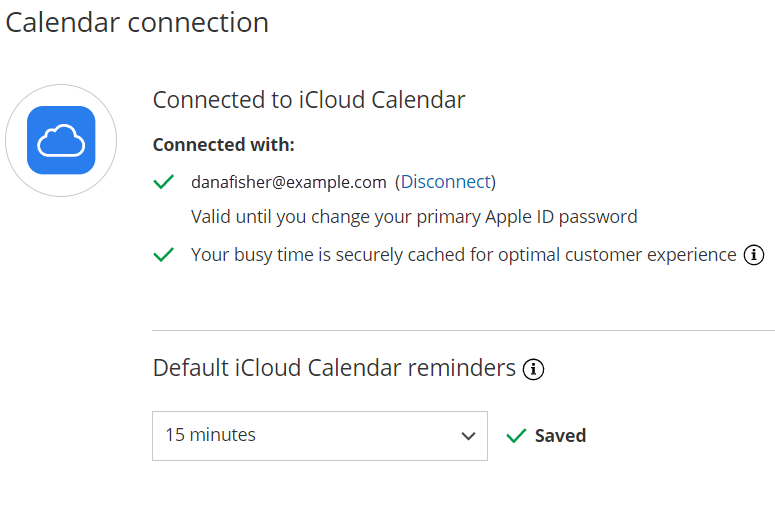Disconnect the iCloud calendar account
Screen dimensions: 775x521
point(446,182)
